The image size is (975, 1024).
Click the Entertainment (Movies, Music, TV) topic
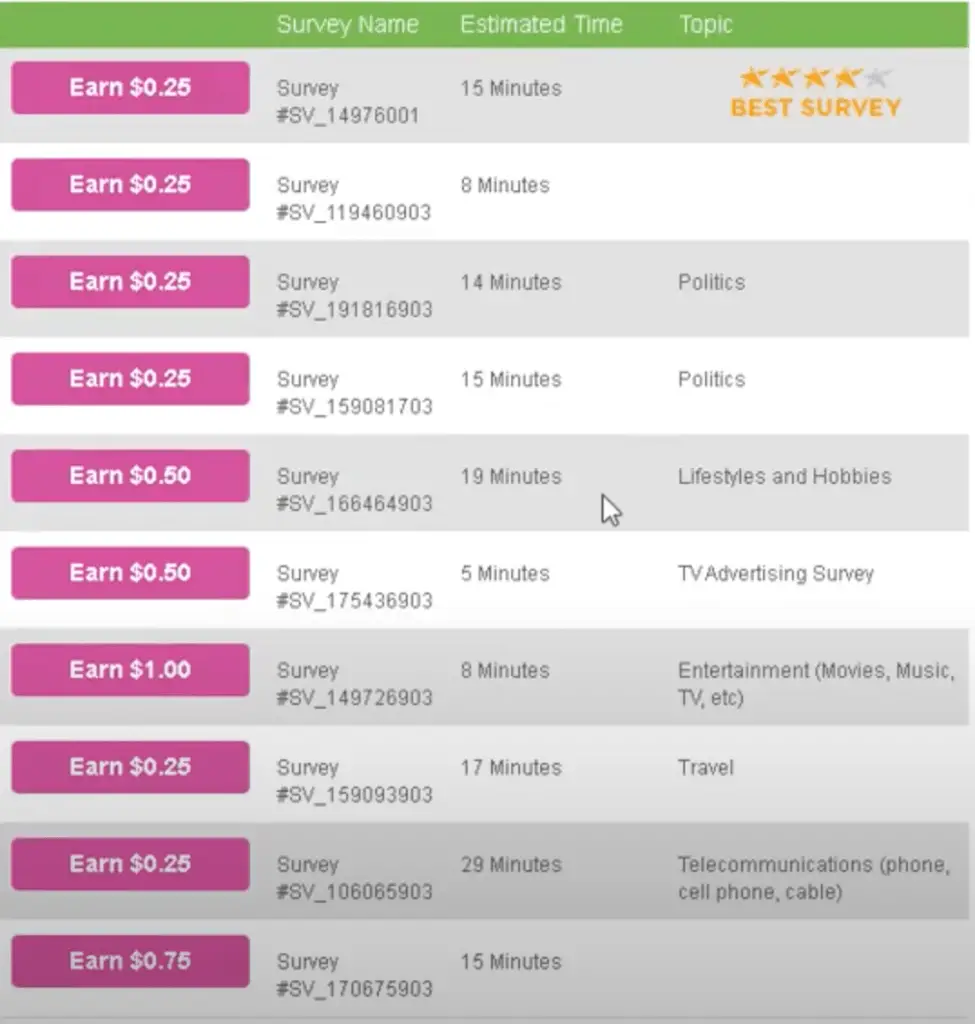pyautogui.click(x=816, y=684)
